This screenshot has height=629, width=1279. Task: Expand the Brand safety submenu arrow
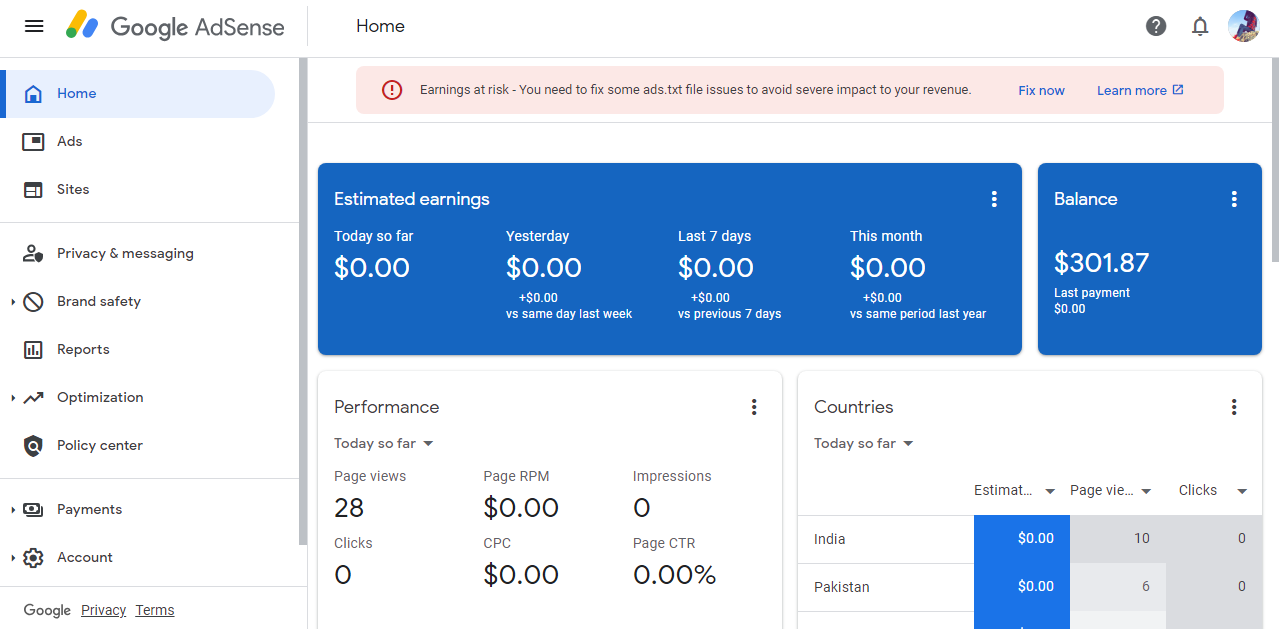[13, 301]
